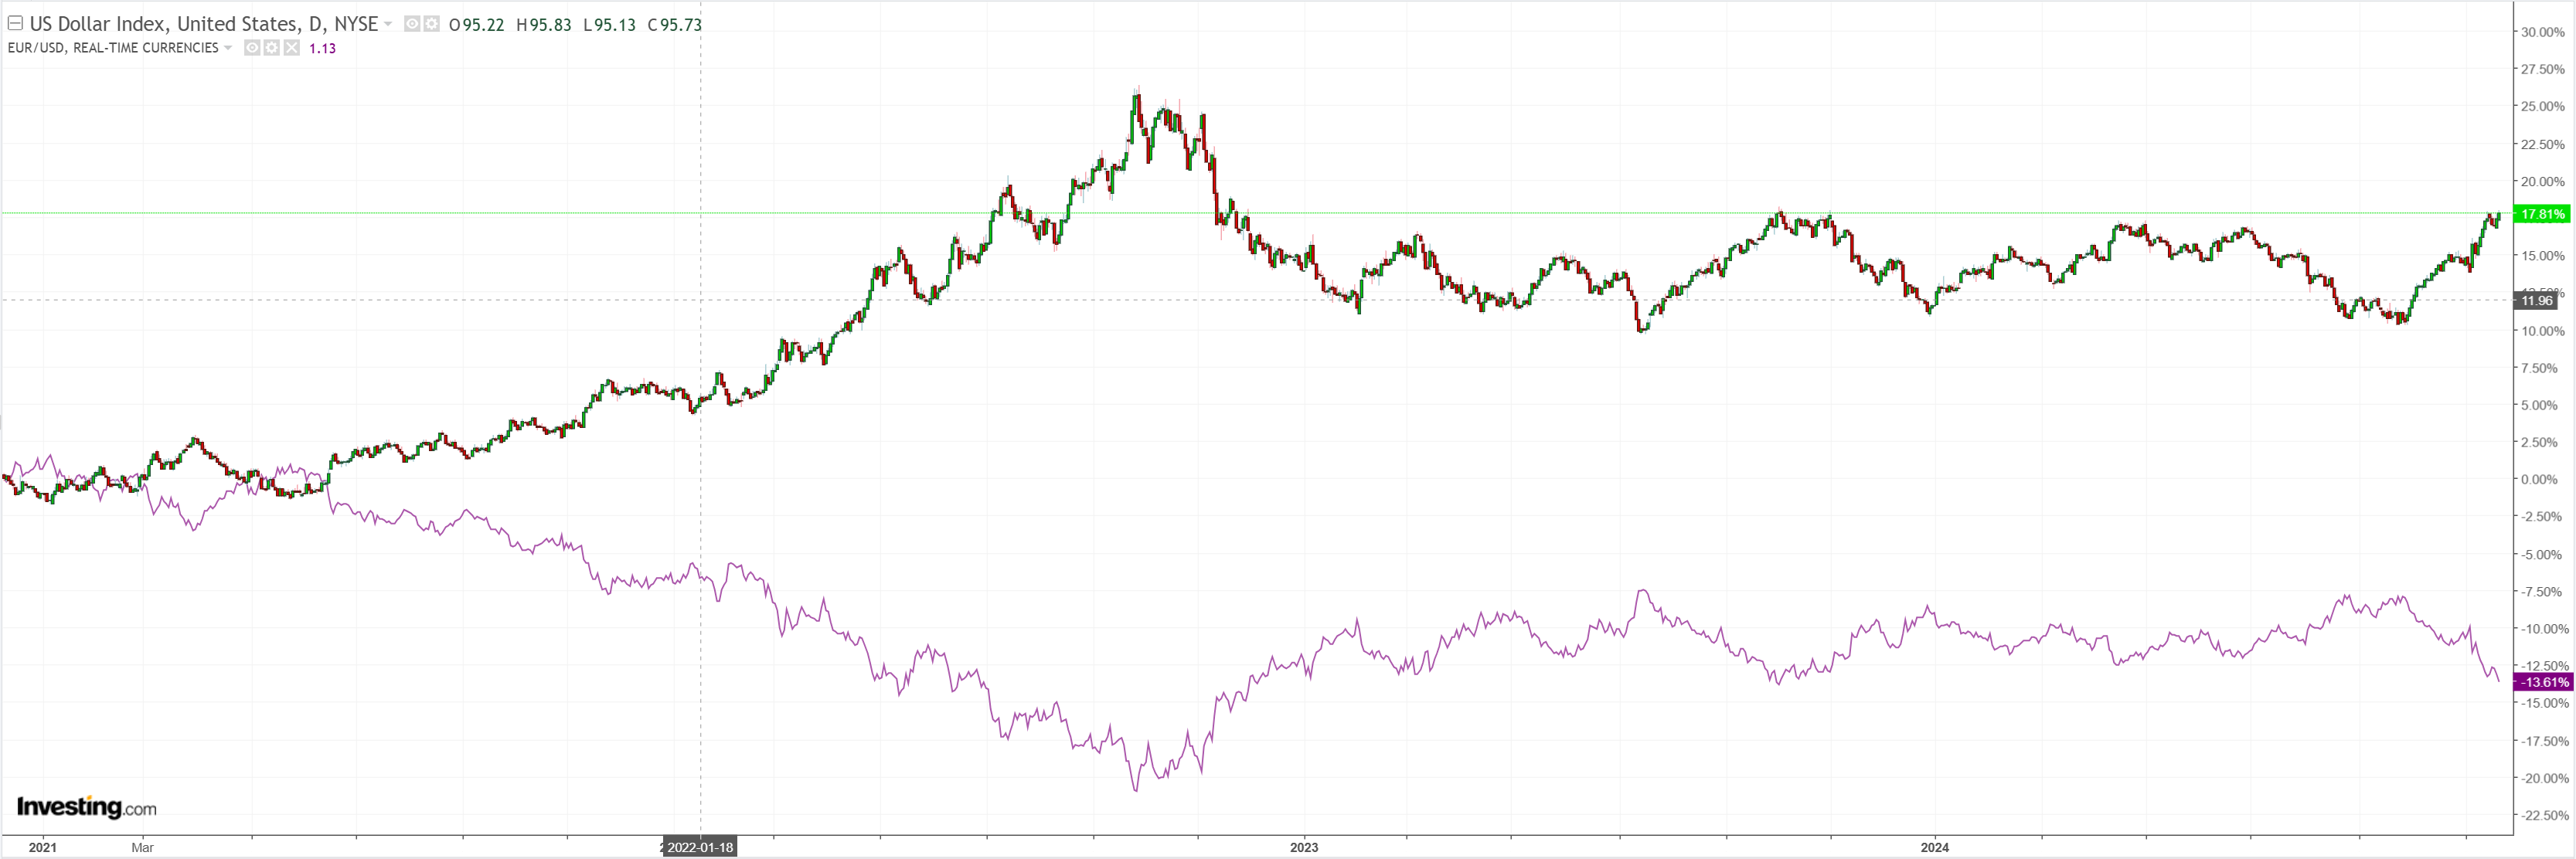Click the 0.00% tick on price scale
2576x859 pixels.
tap(2539, 479)
